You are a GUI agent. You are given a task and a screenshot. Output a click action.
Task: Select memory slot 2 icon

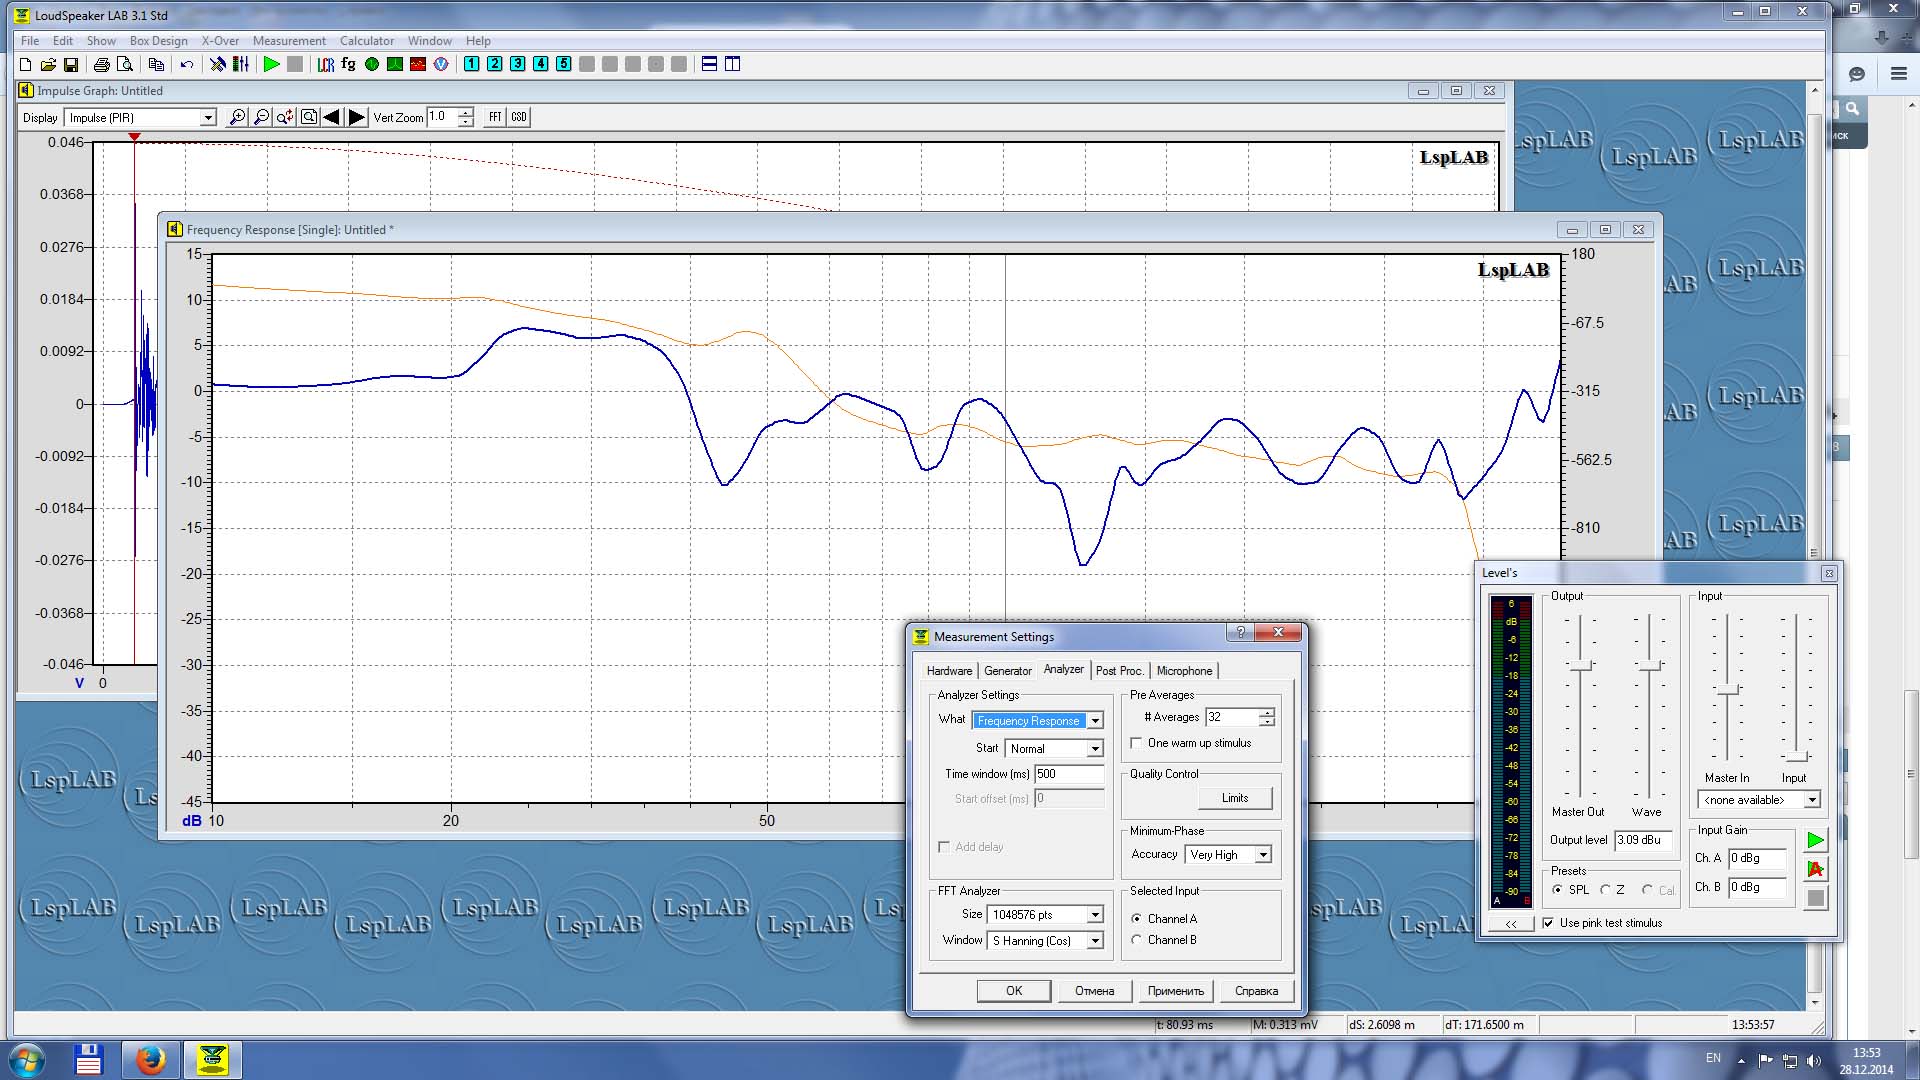495,64
